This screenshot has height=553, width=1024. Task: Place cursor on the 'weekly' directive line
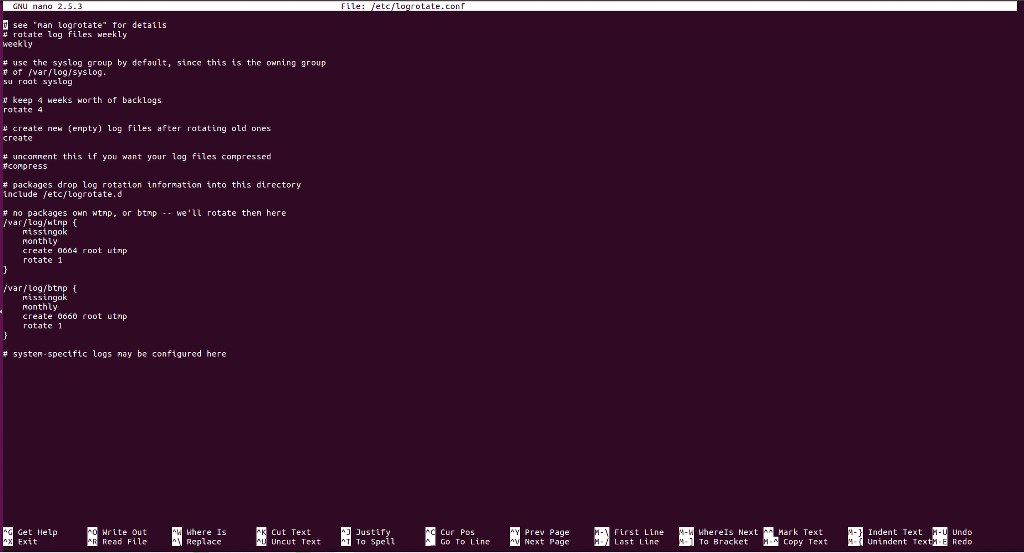[x=18, y=44]
